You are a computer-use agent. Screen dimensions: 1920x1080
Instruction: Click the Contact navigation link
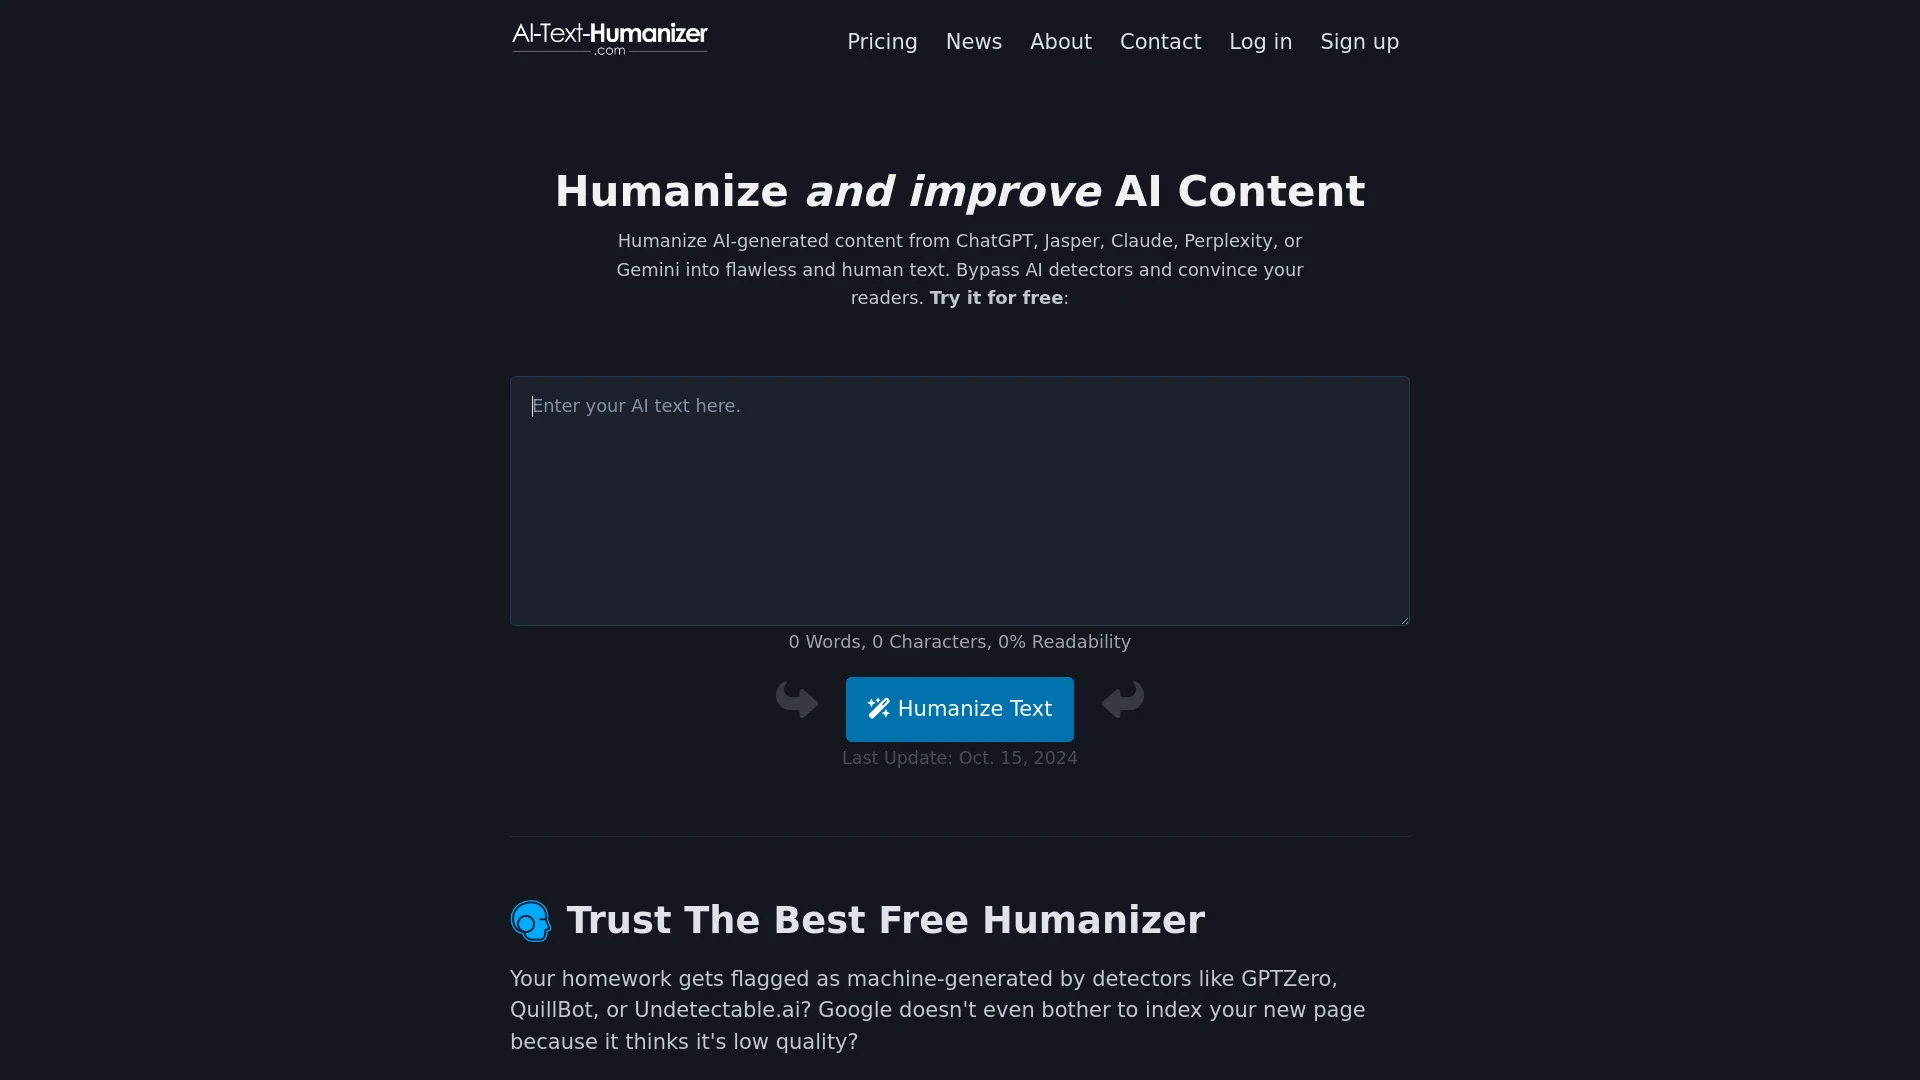(x=1160, y=41)
